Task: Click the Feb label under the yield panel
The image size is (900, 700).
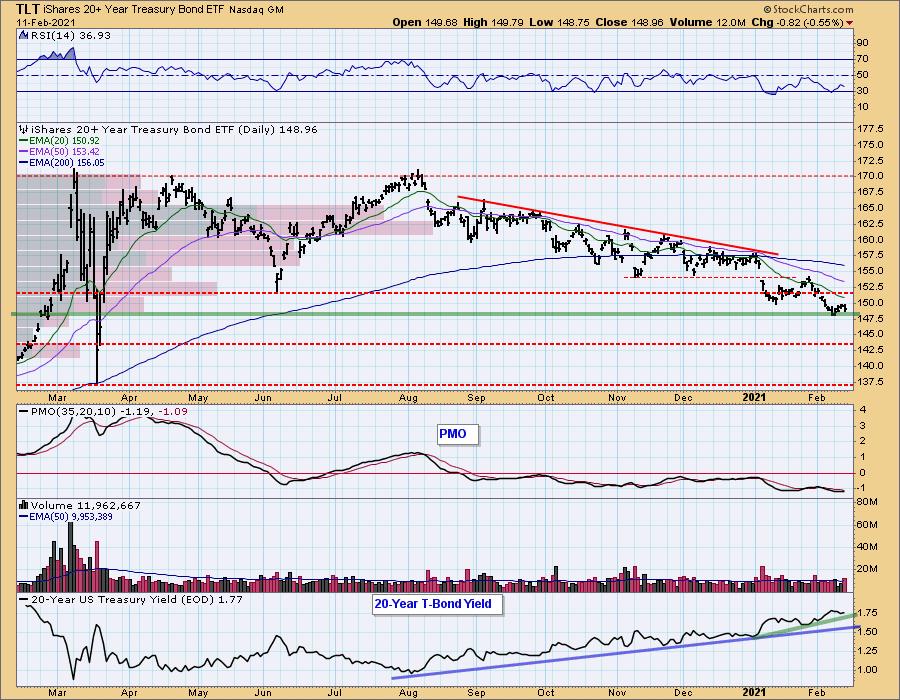Action: pyautogui.click(x=816, y=693)
